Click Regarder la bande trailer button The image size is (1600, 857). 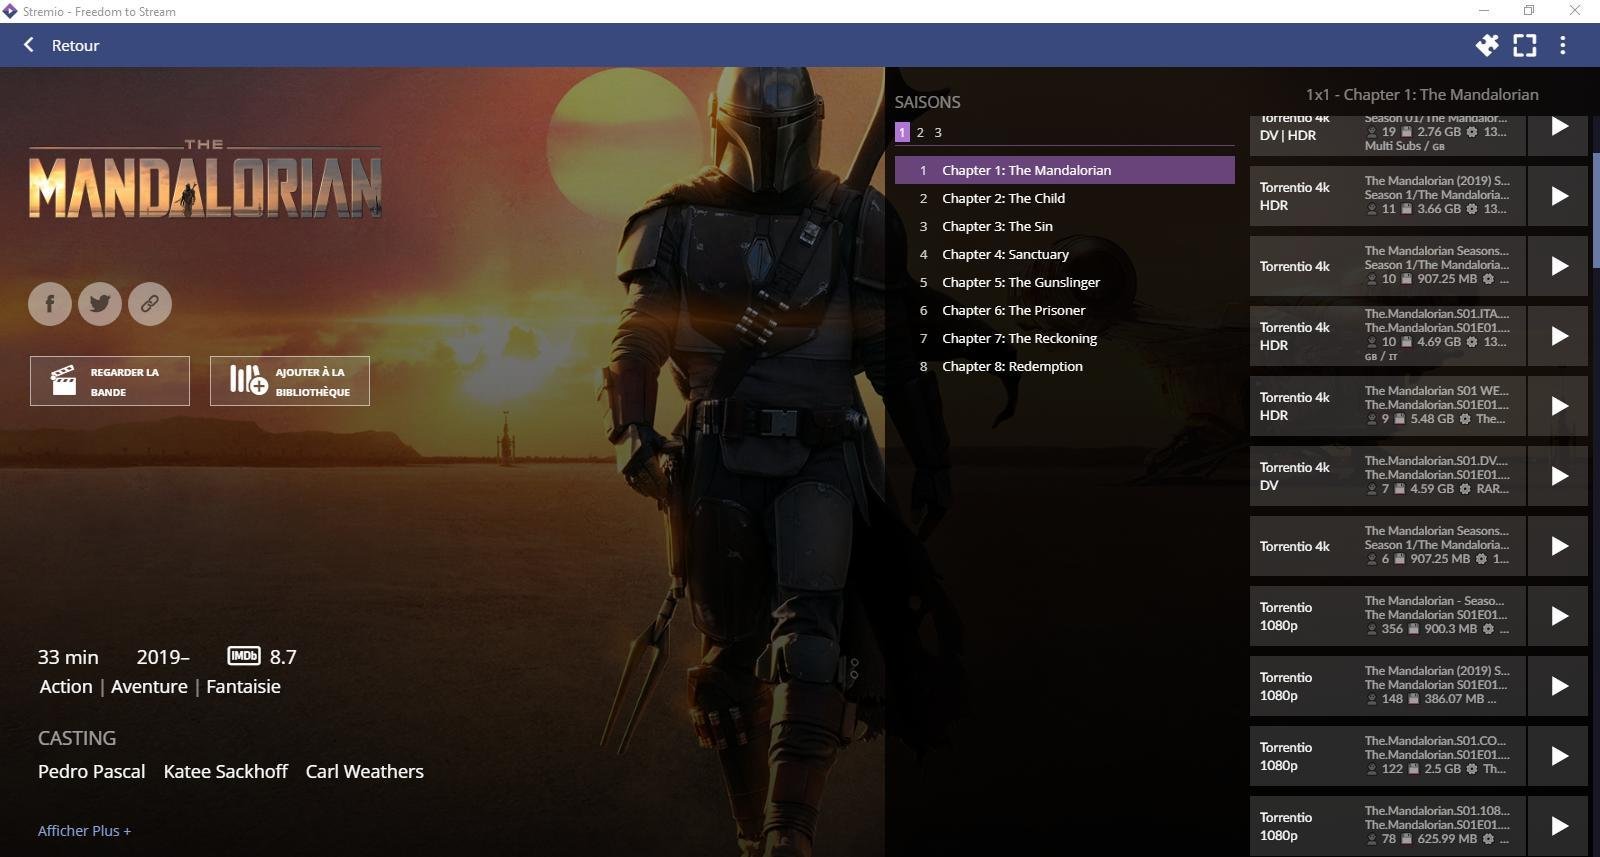click(x=110, y=381)
